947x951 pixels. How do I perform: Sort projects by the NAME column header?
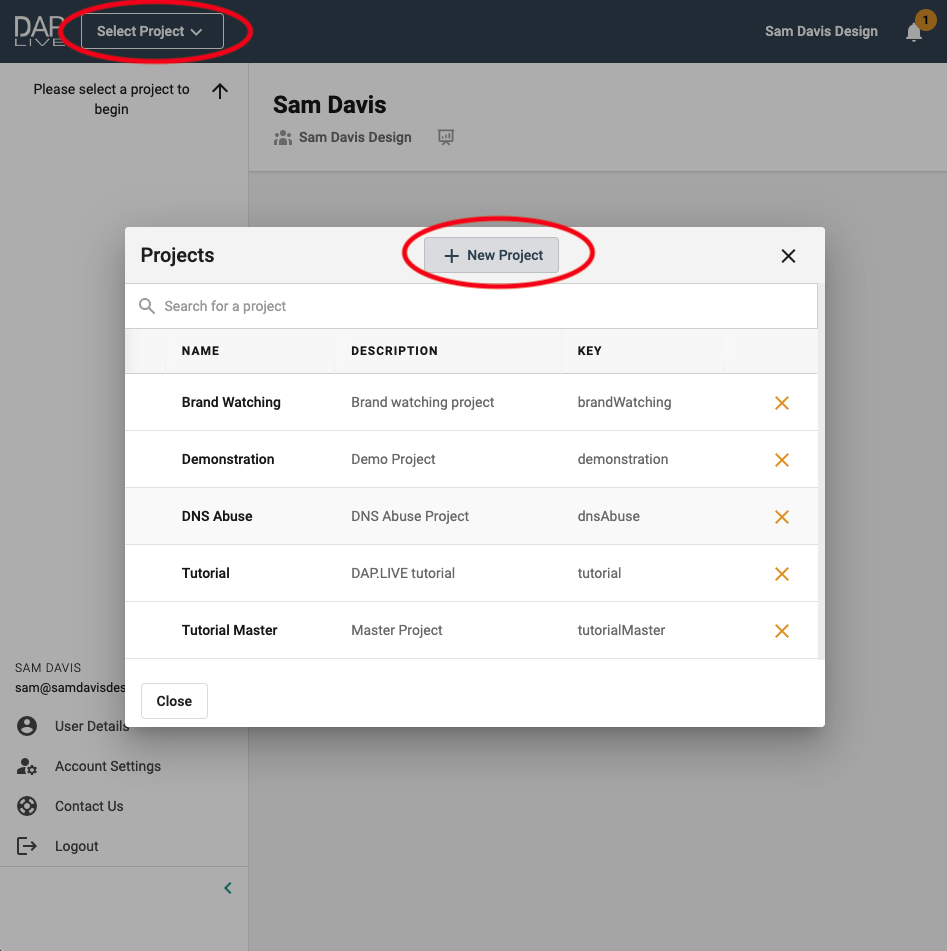[200, 351]
